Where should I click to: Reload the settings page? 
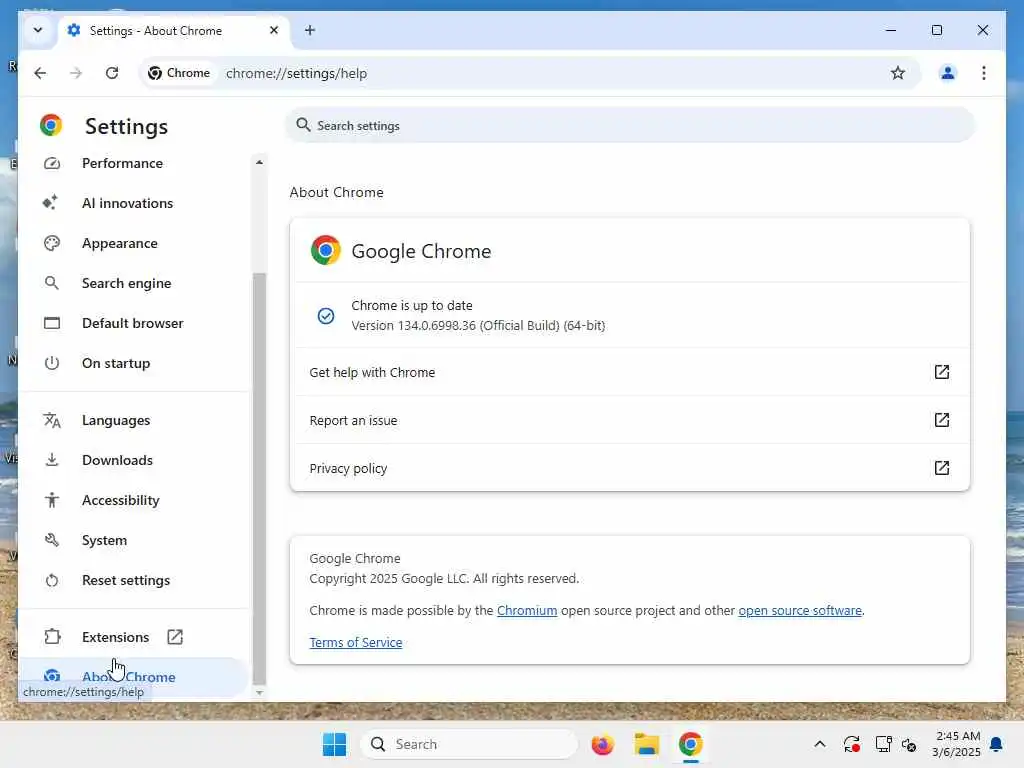(112, 73)
